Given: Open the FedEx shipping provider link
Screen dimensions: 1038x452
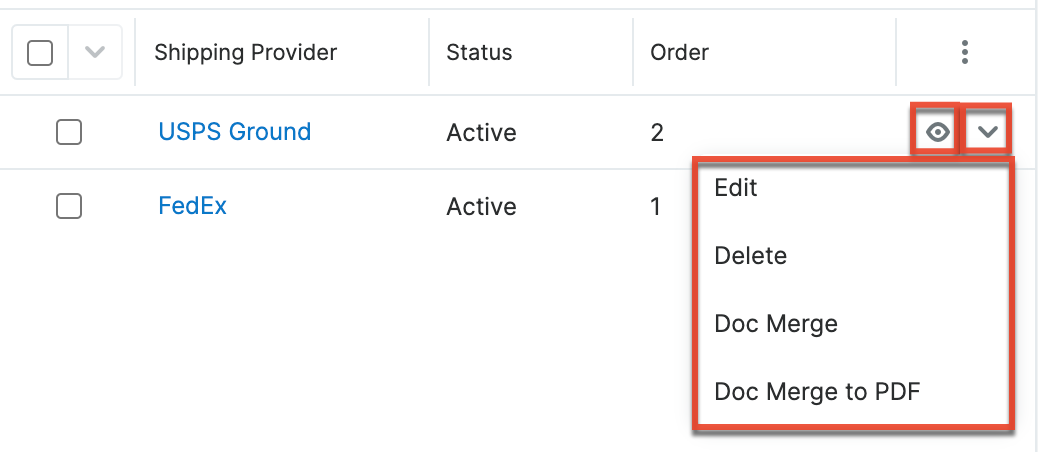Looking at the screenshot, I should [x=192, y=207].
